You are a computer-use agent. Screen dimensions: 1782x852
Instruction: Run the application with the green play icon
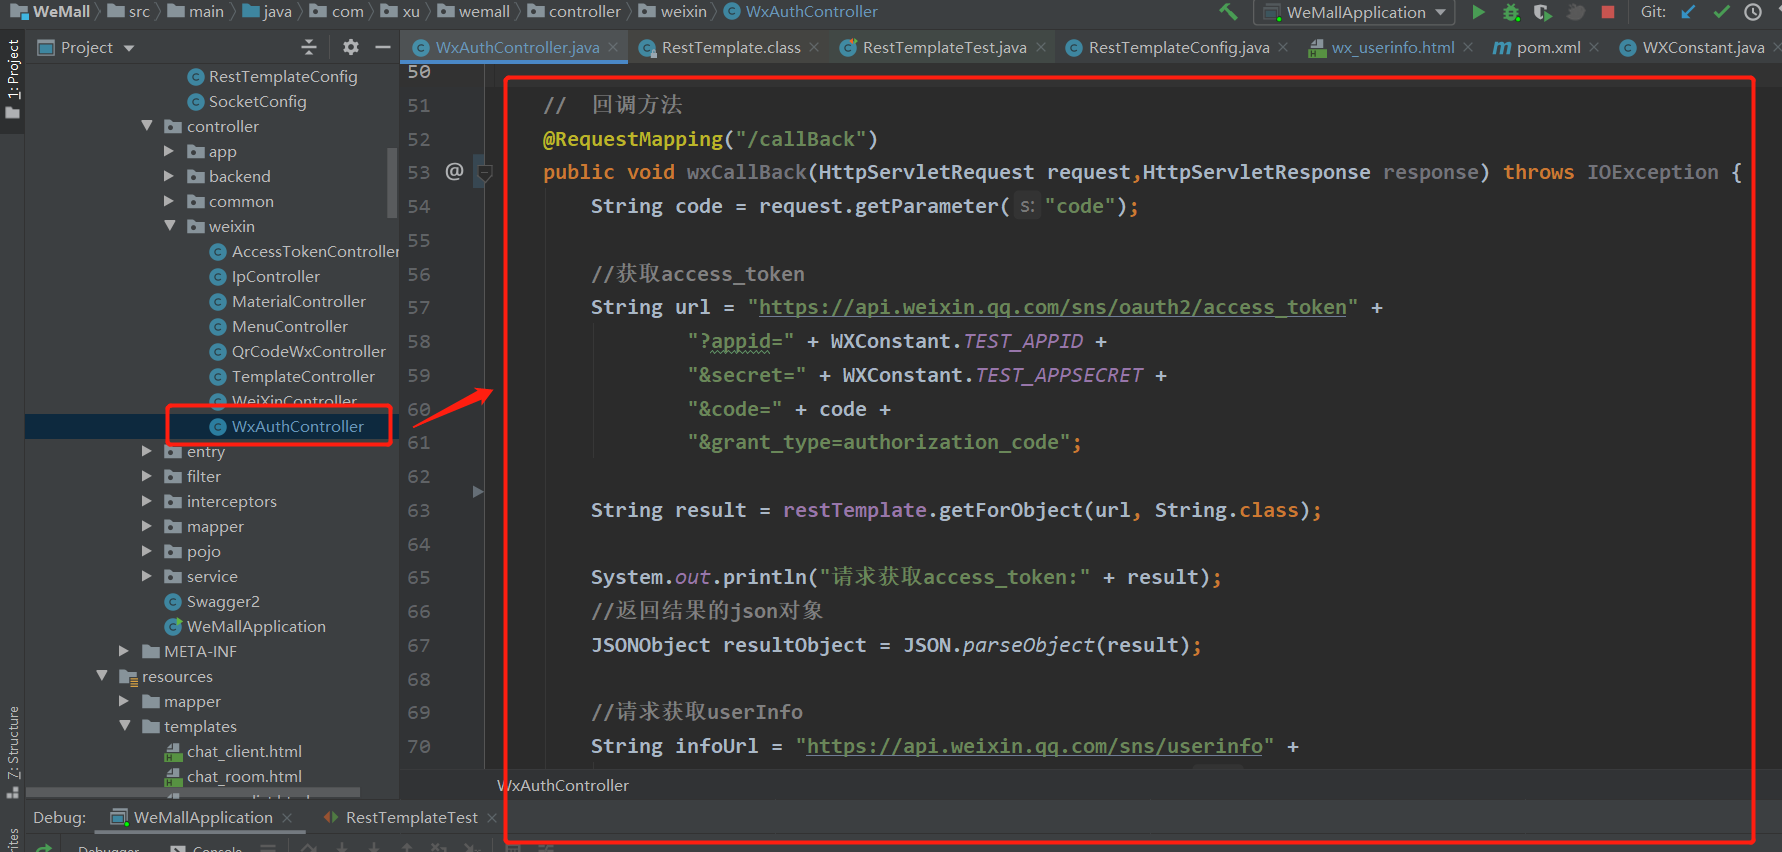click(x=1478, y=12)
